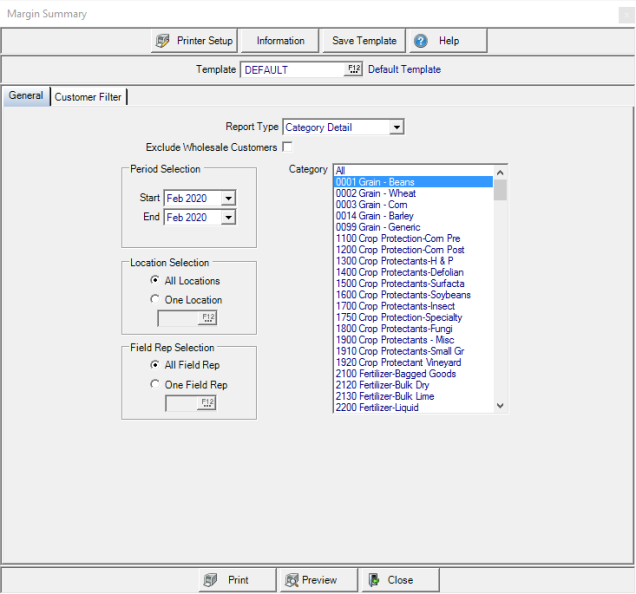The image size is (636, 594).
Task: Select 1900 Crop Protectants - Misc
Action: 413,340
